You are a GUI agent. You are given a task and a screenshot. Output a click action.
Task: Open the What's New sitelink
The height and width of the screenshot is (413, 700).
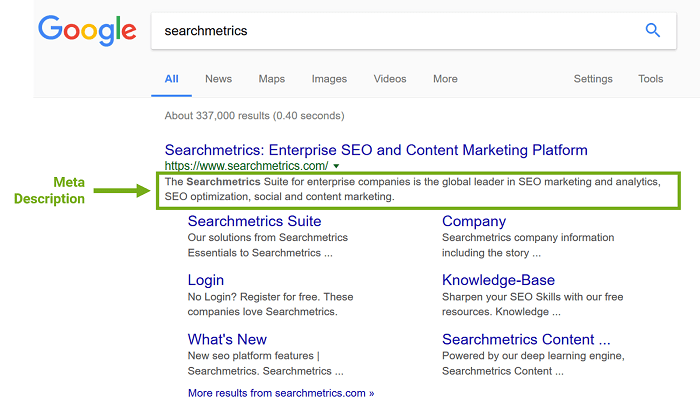coord(227,339)
